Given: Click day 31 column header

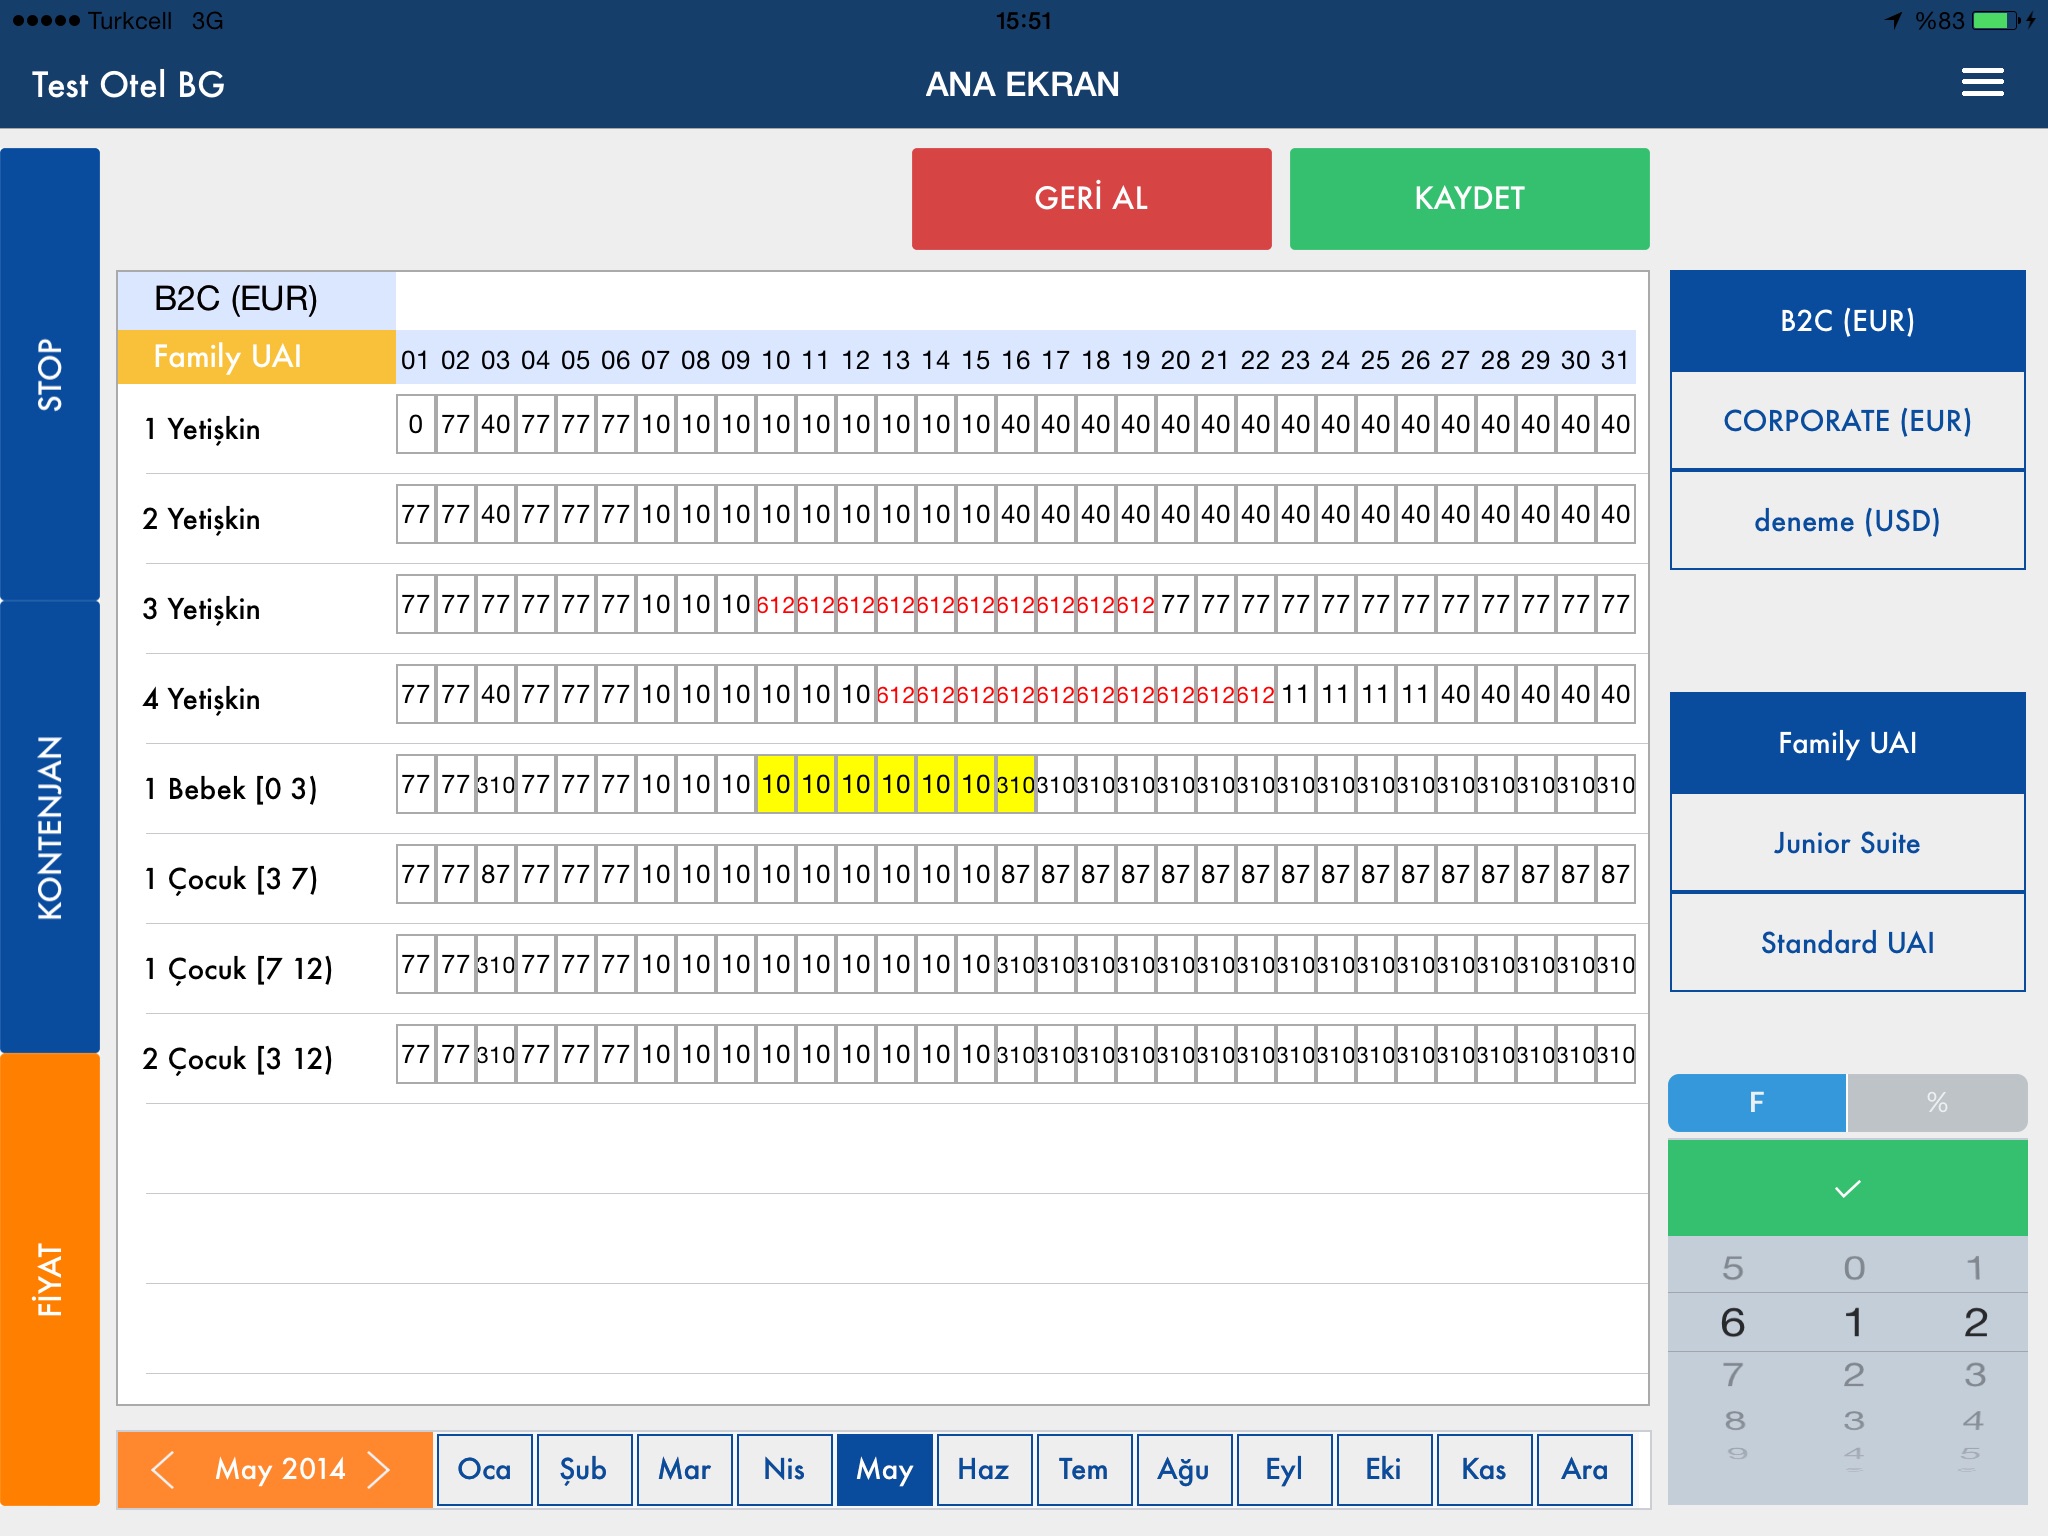Looking at the screenshot, I should [x=1616, y=360].
